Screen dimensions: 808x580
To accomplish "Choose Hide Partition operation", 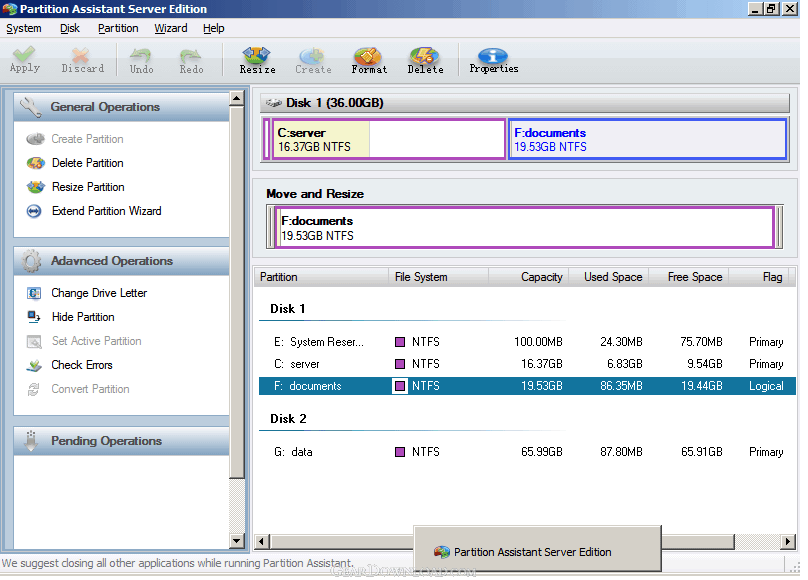I will [83, 317].
